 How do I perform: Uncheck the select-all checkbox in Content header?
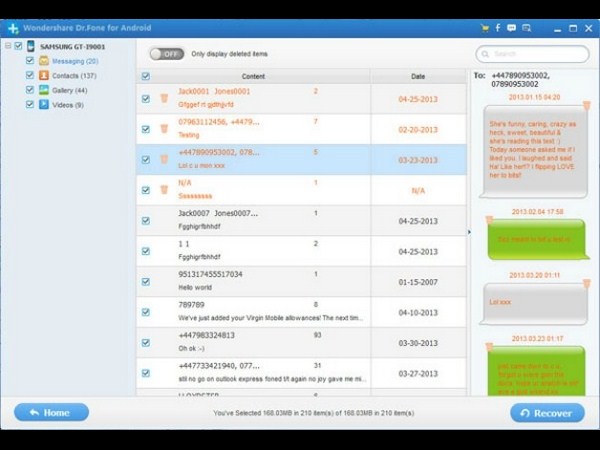click(146, 76)
